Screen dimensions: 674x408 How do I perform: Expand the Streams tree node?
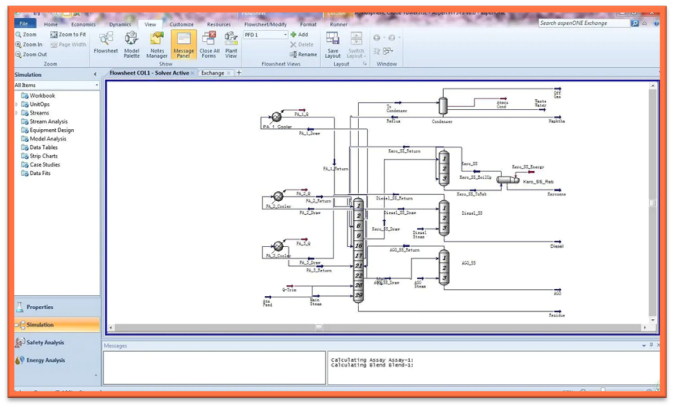pos(18,112)
